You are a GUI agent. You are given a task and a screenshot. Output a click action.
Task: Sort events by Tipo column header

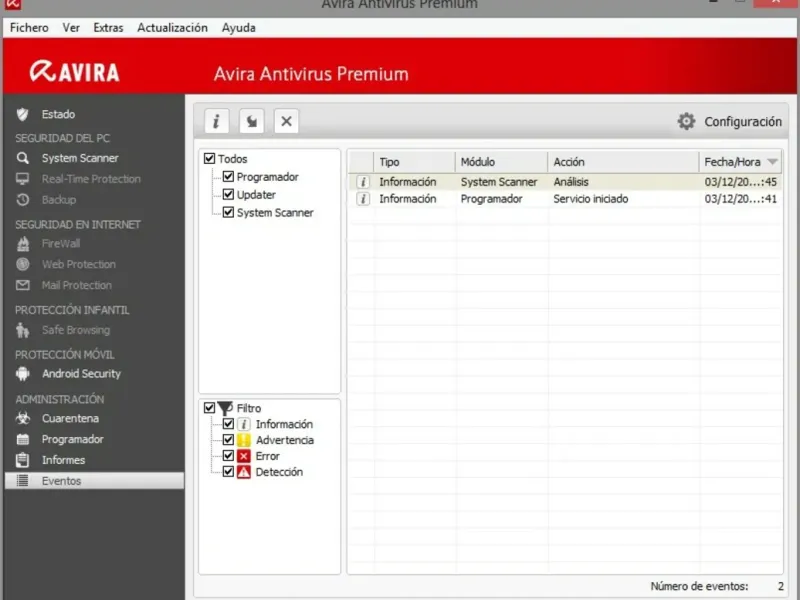pos(414,162)
